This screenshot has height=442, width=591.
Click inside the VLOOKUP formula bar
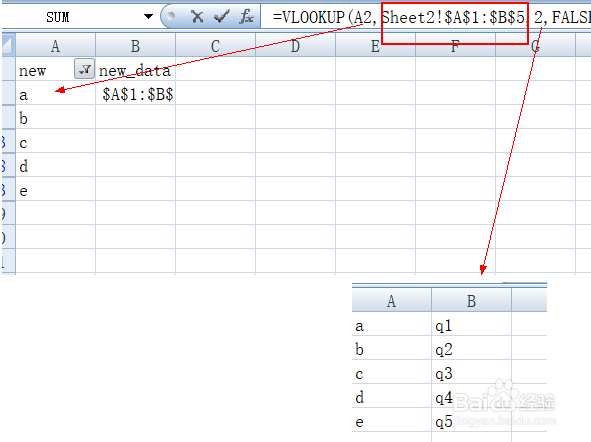(426, 17)
